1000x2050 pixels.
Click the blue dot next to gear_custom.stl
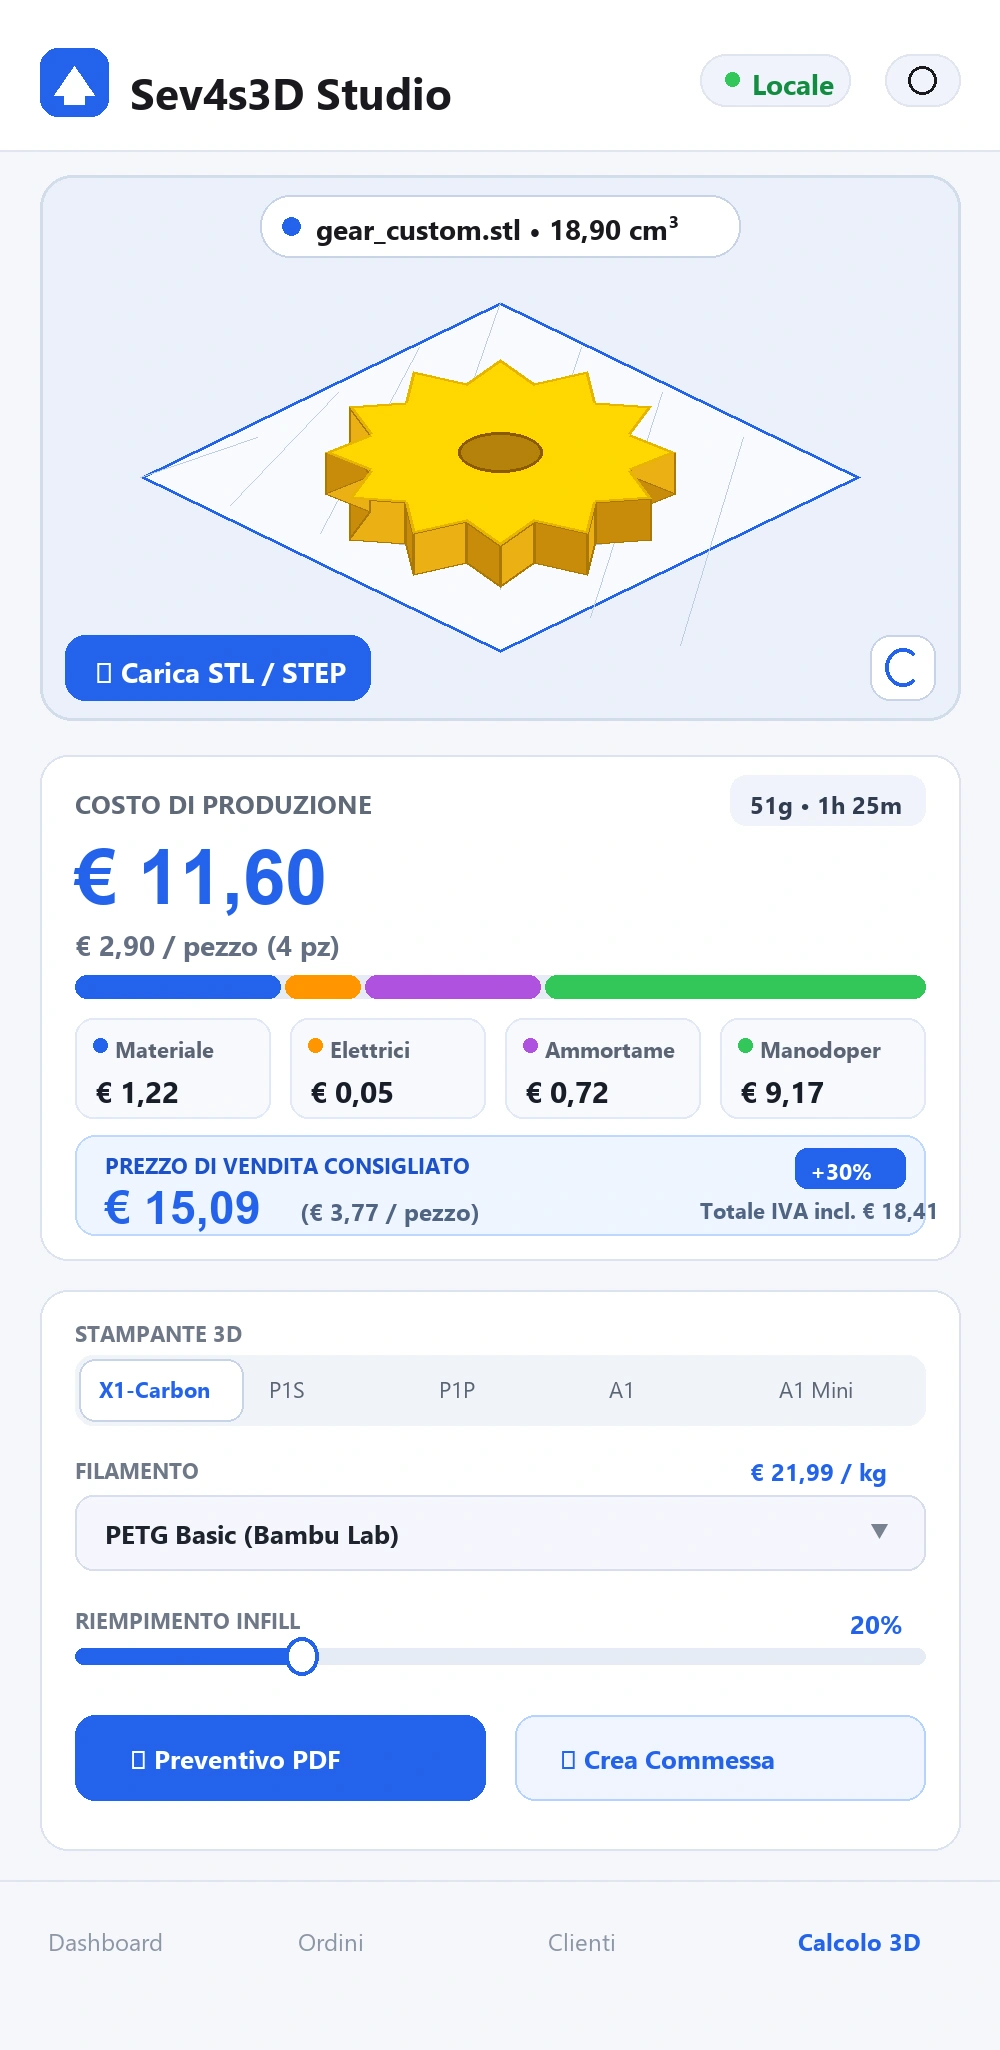click(x=292, y=227)
